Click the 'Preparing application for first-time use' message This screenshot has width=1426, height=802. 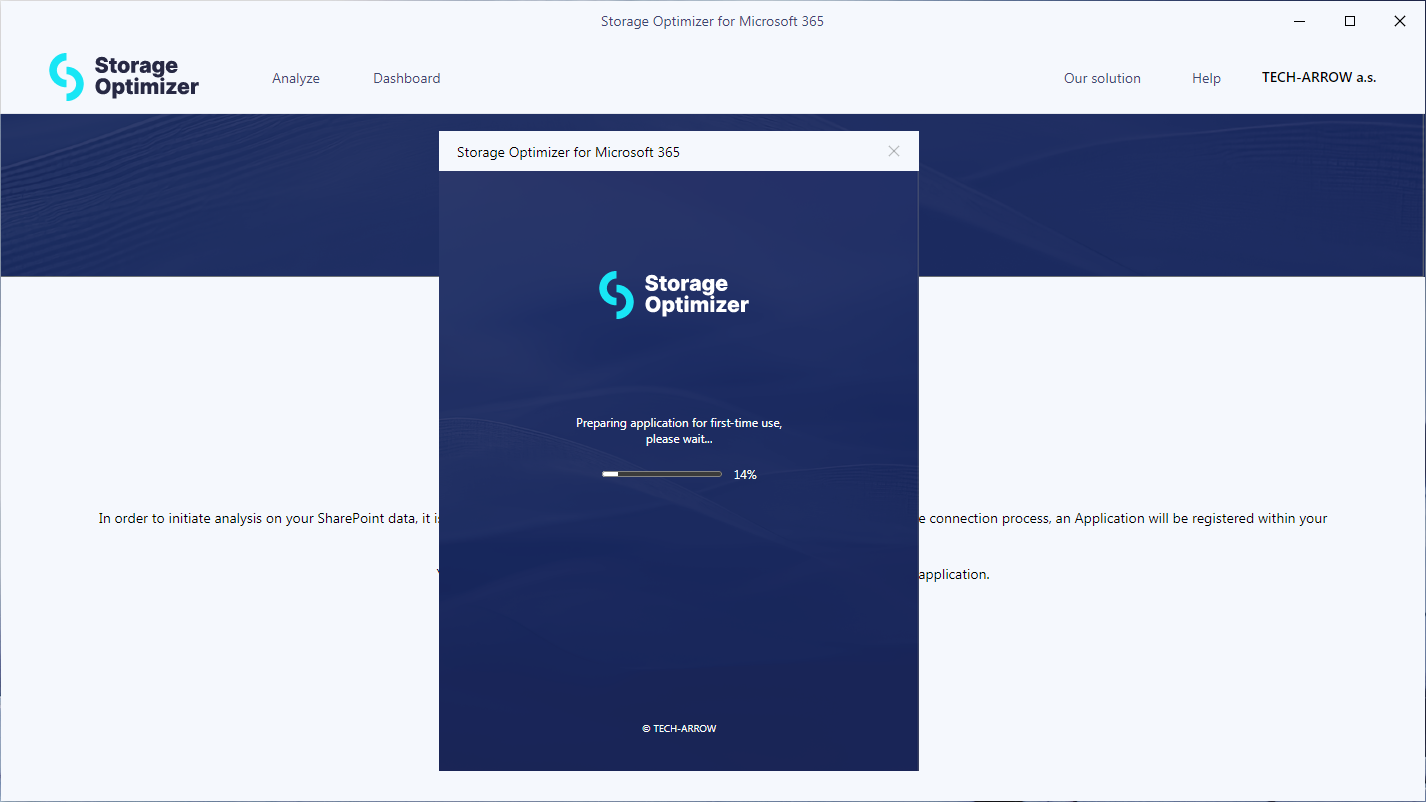click(678, 431)
